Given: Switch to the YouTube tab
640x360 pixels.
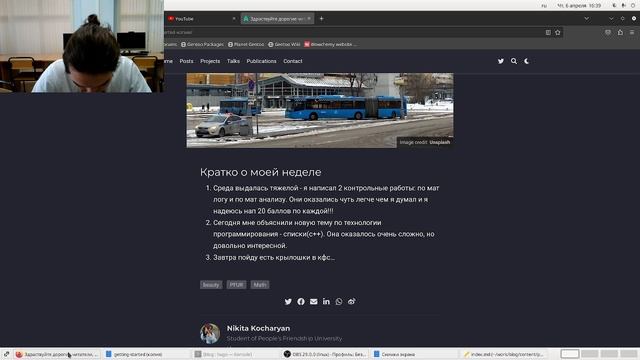Looking at the screenshot, I should click(201, 19).
